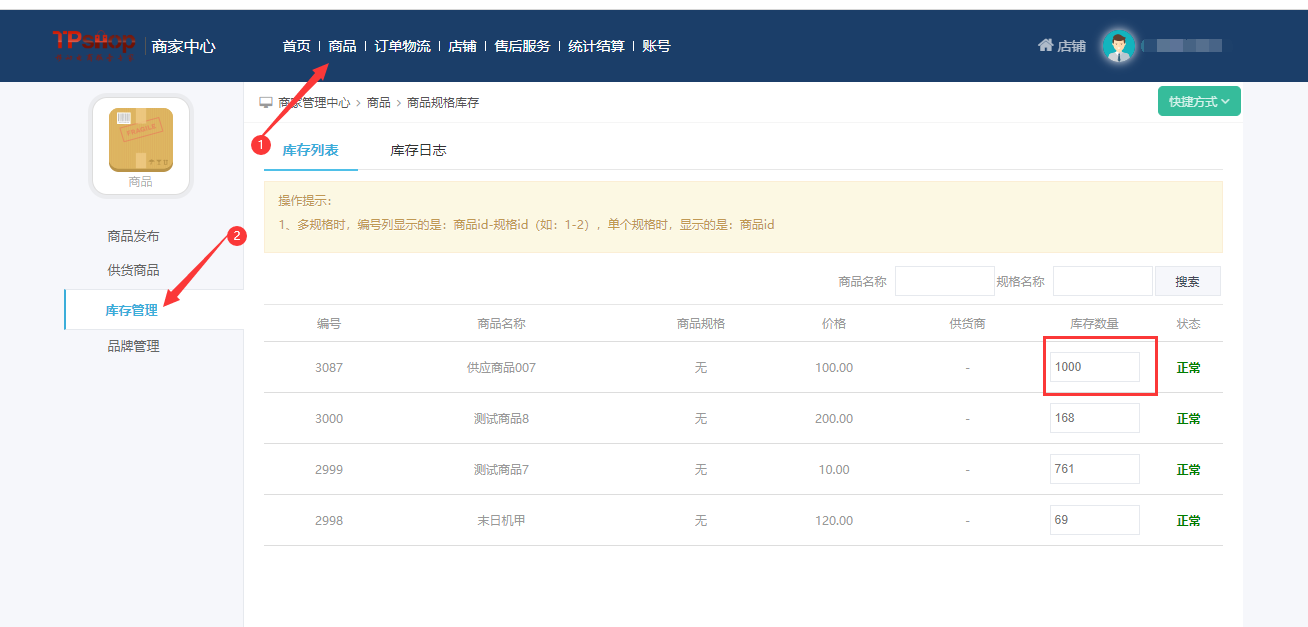This screenshot has width=1308, height=627.
Task: Click the 规格名称 input field
Action: [1102, 281]
